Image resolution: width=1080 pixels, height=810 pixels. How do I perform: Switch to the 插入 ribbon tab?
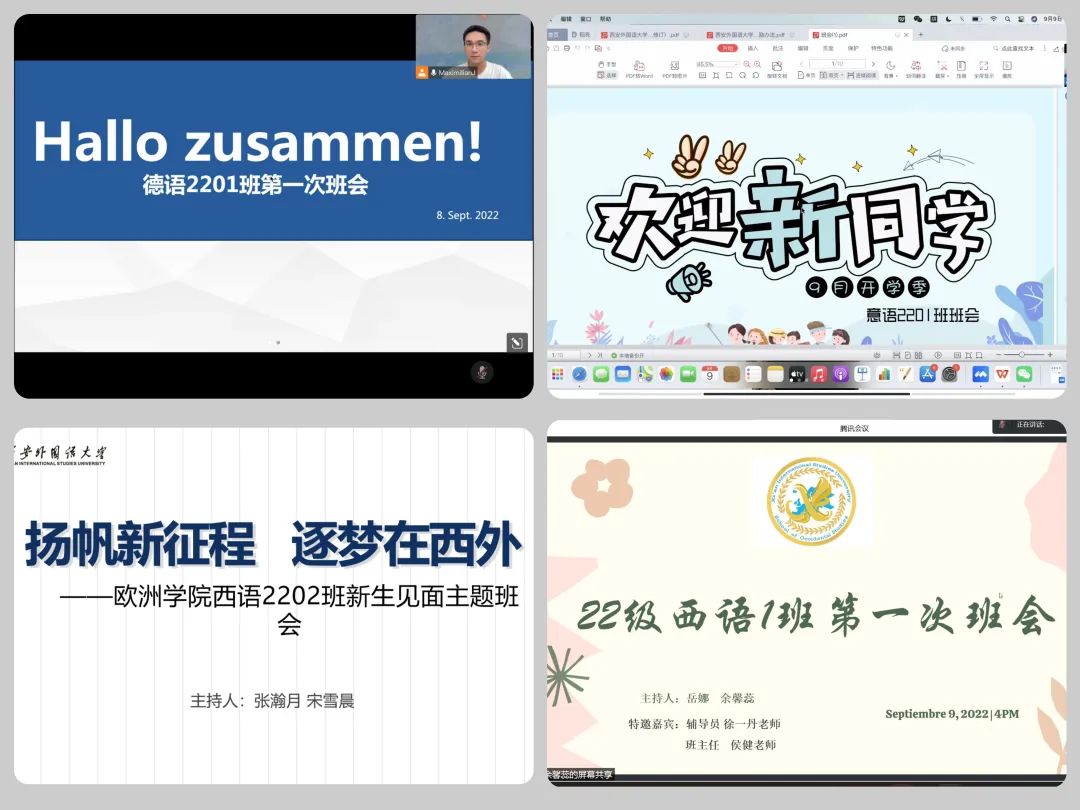[x=753, y=48]
